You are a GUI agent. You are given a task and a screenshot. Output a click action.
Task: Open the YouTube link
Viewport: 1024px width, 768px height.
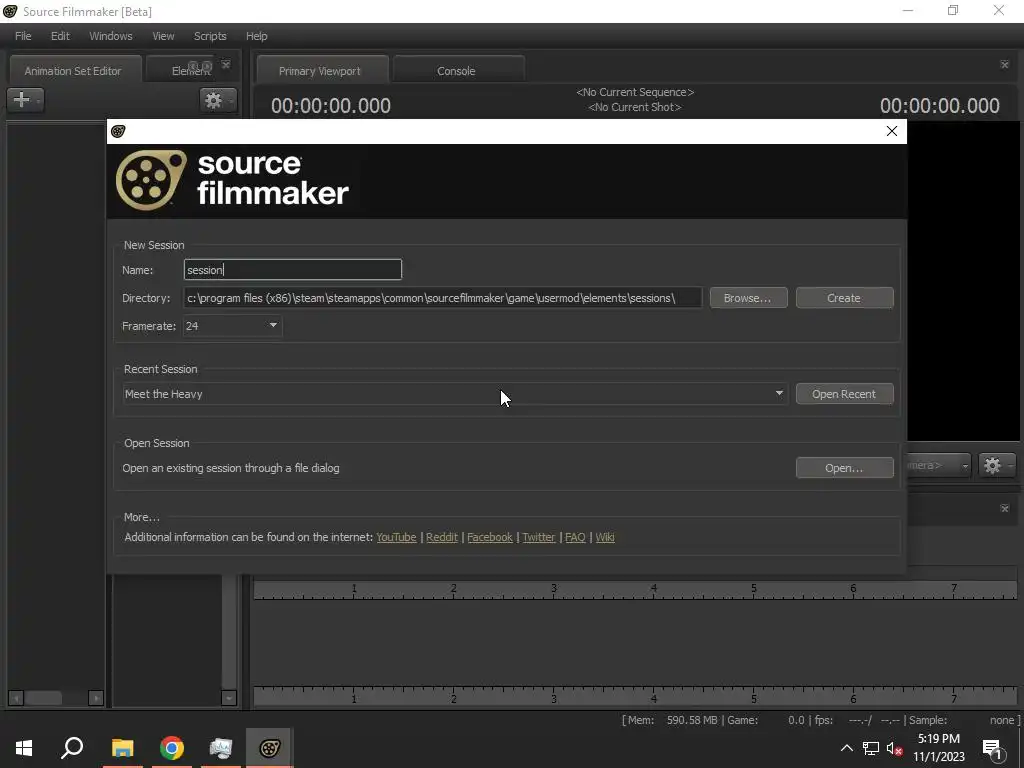(x=396, y=537)
